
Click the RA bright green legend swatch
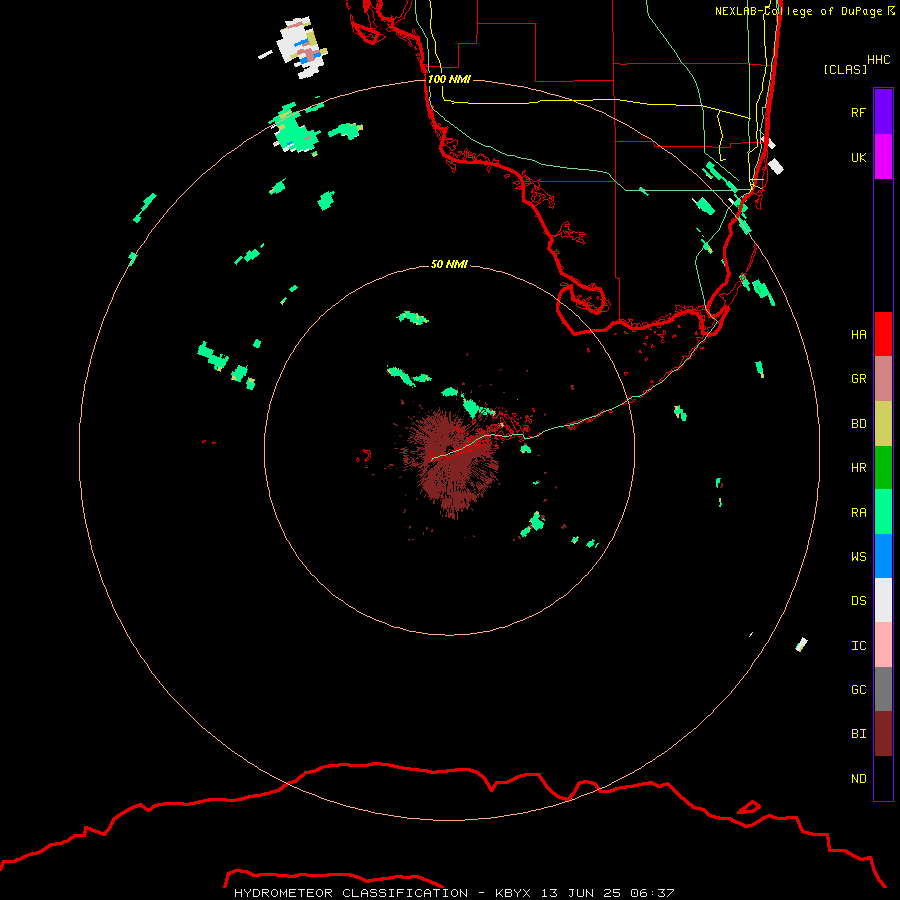click(883, 512)
